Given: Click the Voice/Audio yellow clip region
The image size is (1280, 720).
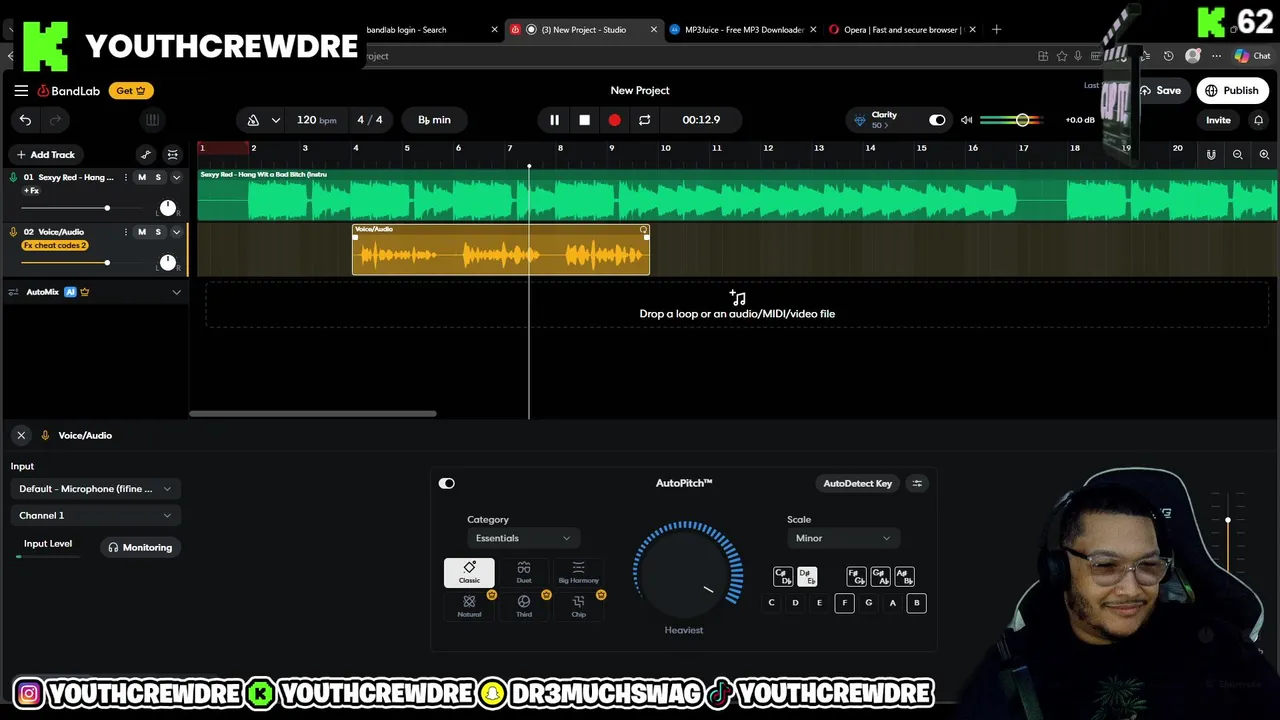Looking at the screenshot, I should click(x=501, y=250).
